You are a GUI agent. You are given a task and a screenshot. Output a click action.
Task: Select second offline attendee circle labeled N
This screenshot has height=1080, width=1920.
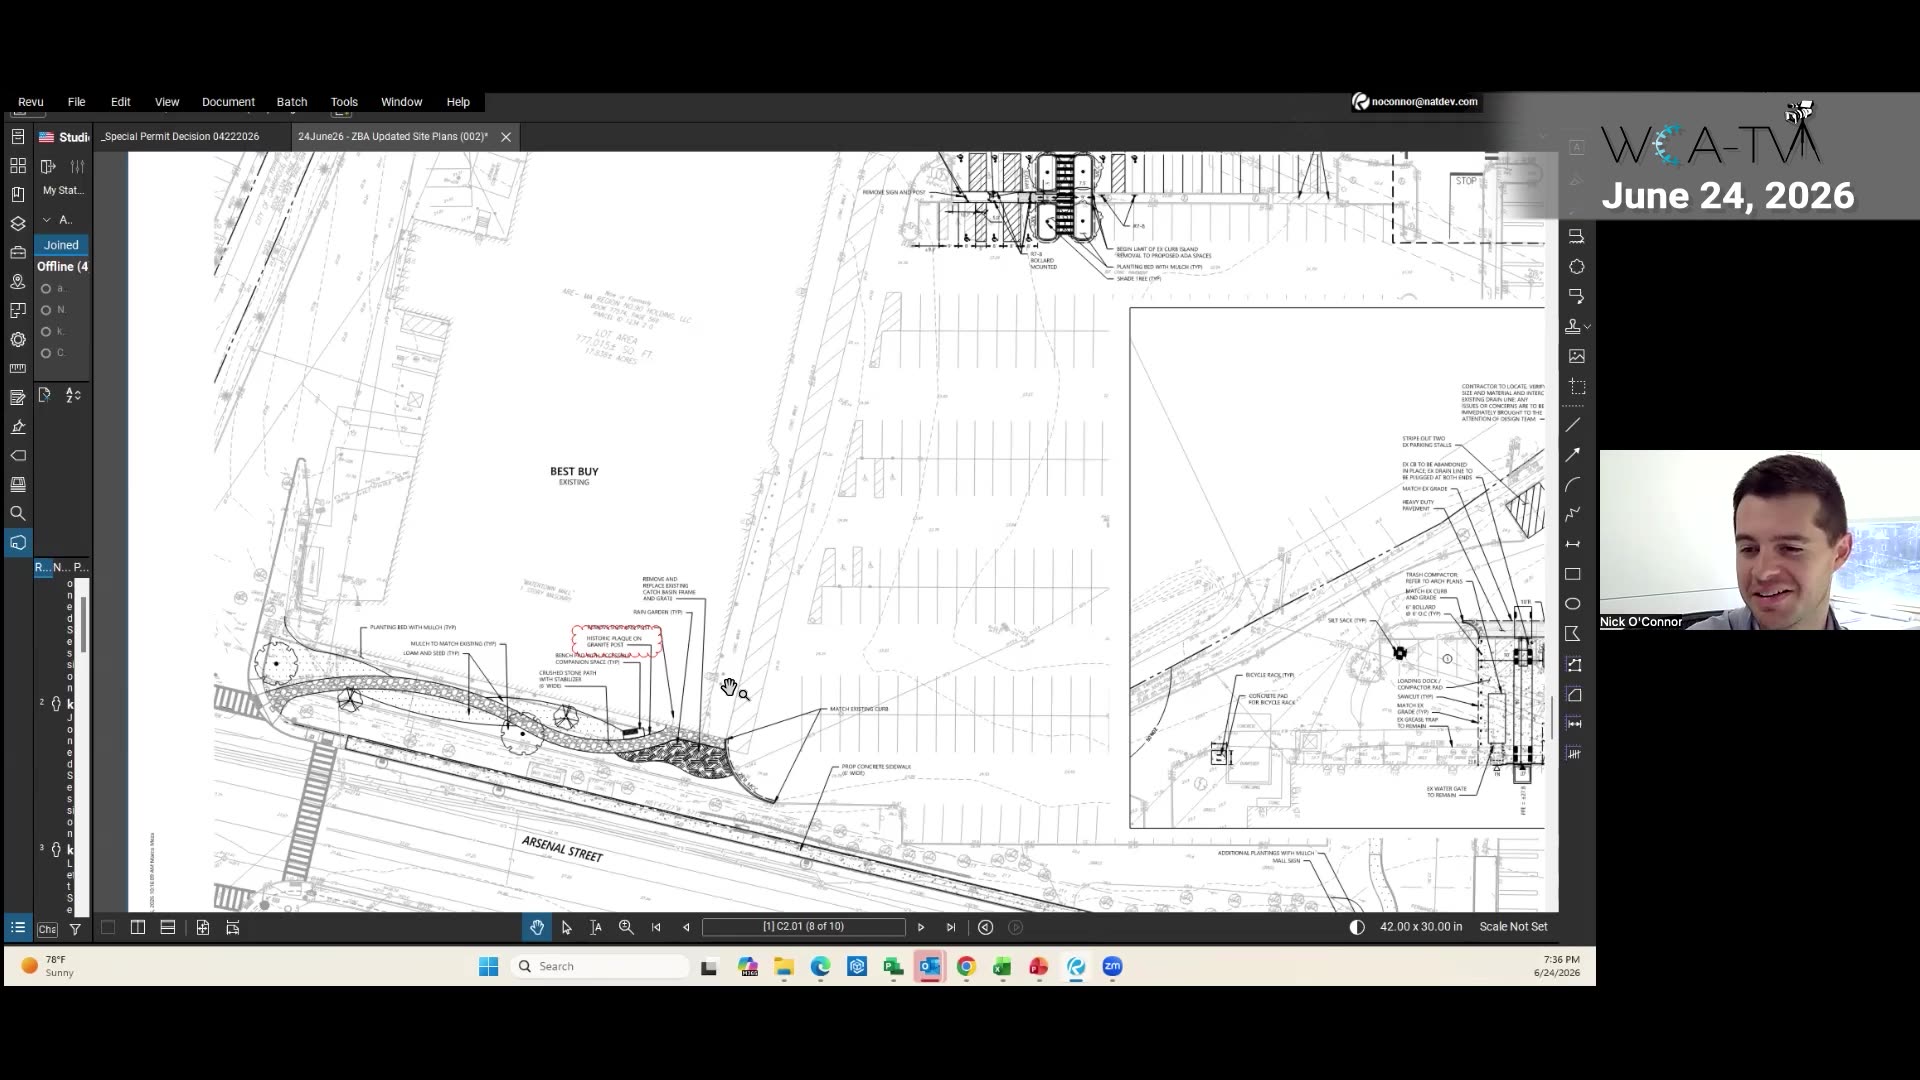coord(46,310)
